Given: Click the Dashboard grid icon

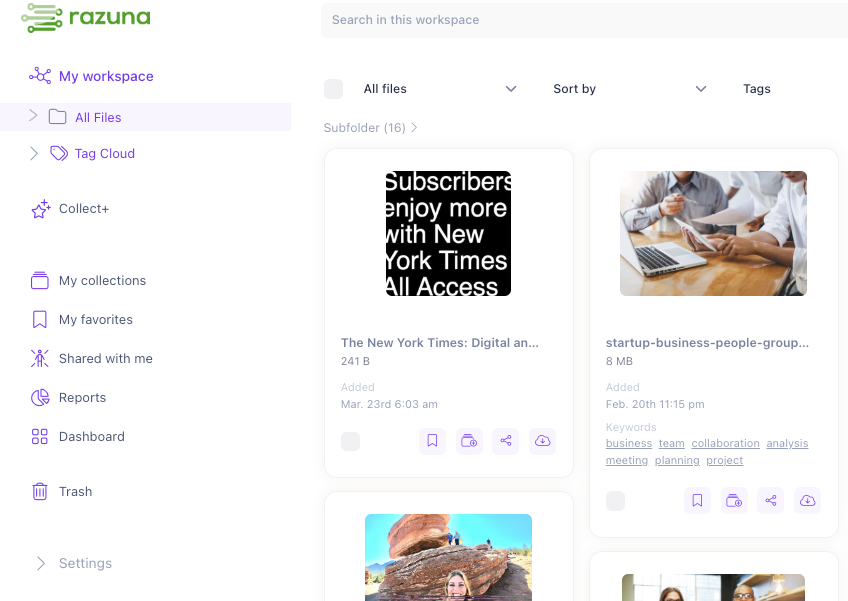Looking at the screenshot, I should 39,437.
